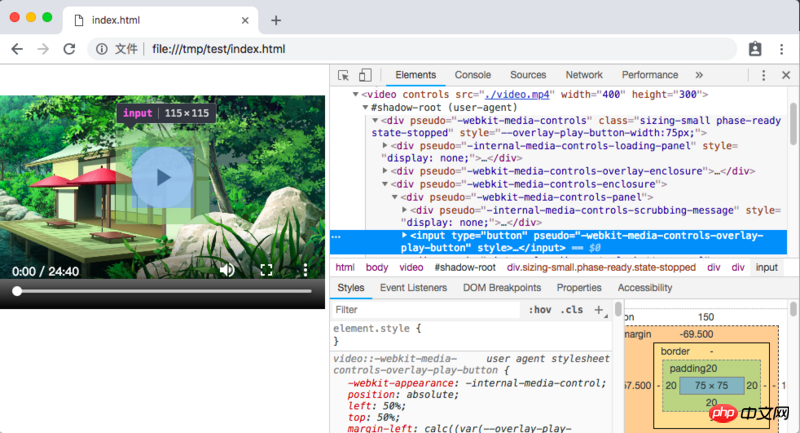Open Chrome three-dot menu
This screenshot has height=433, width=800.
[782, 49]
